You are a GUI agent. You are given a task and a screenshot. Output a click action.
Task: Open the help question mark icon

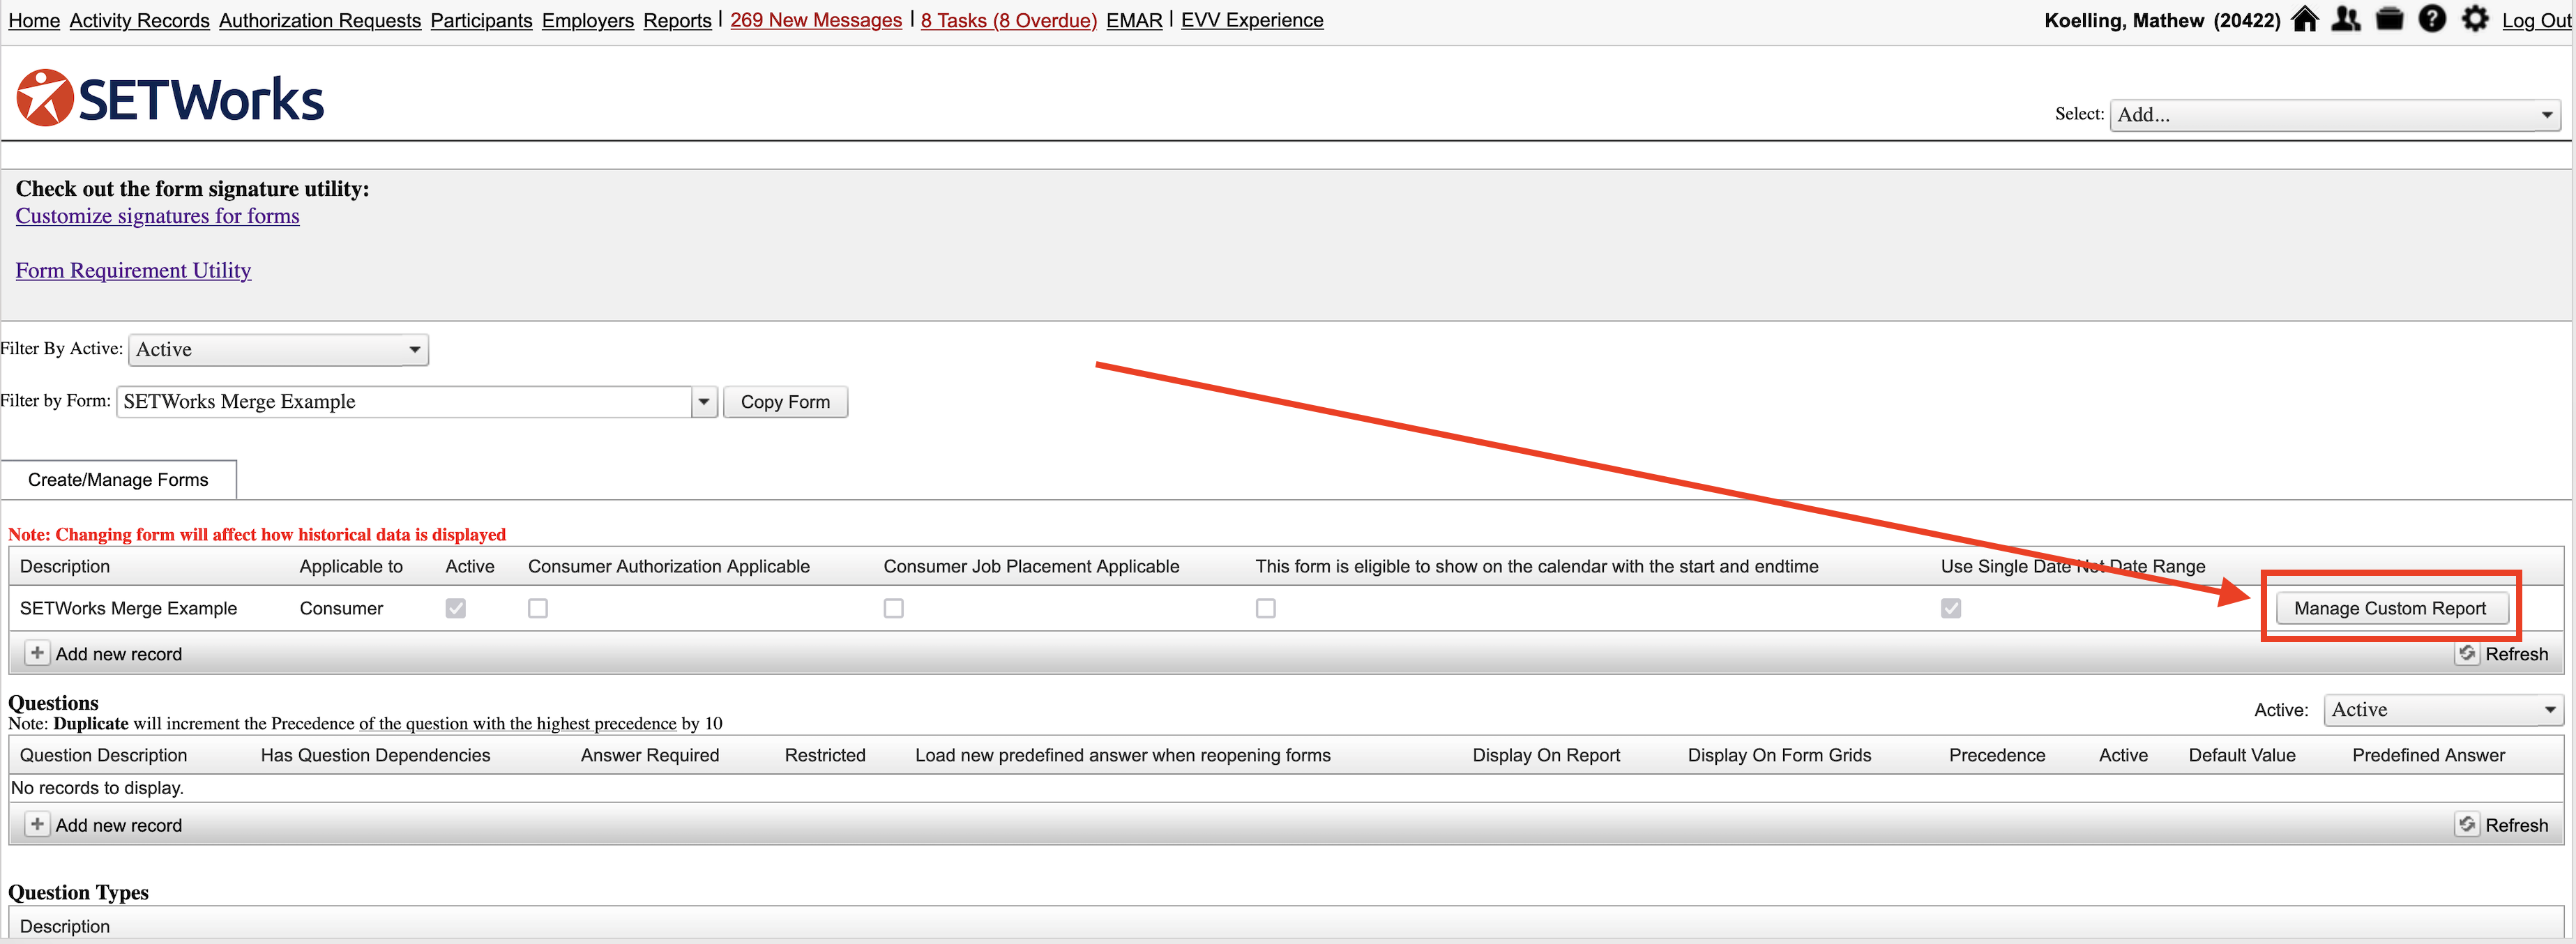click(2432, 19)
